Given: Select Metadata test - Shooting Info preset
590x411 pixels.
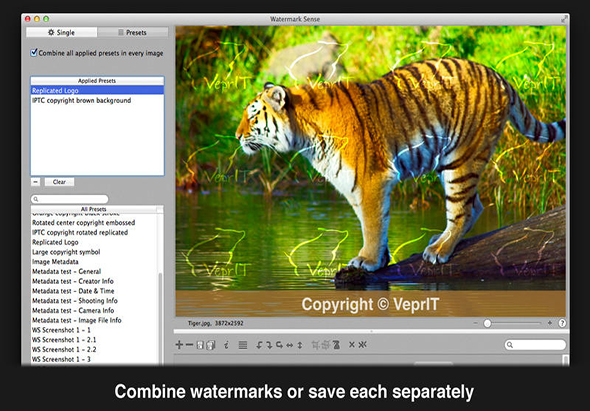Looking at the screenshot, I should 94,301.
